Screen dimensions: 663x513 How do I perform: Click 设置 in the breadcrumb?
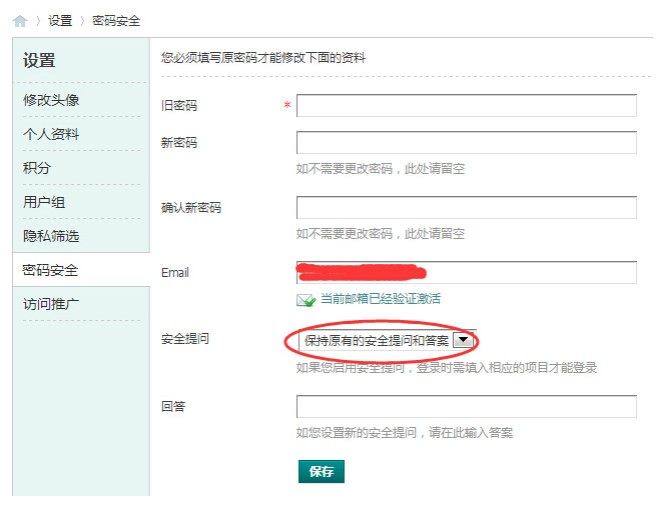pos(60,21)
